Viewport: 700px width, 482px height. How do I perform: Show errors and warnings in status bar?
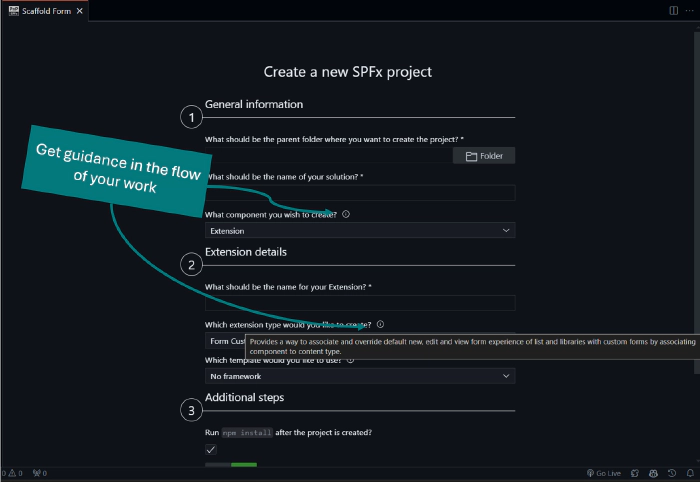12,473
